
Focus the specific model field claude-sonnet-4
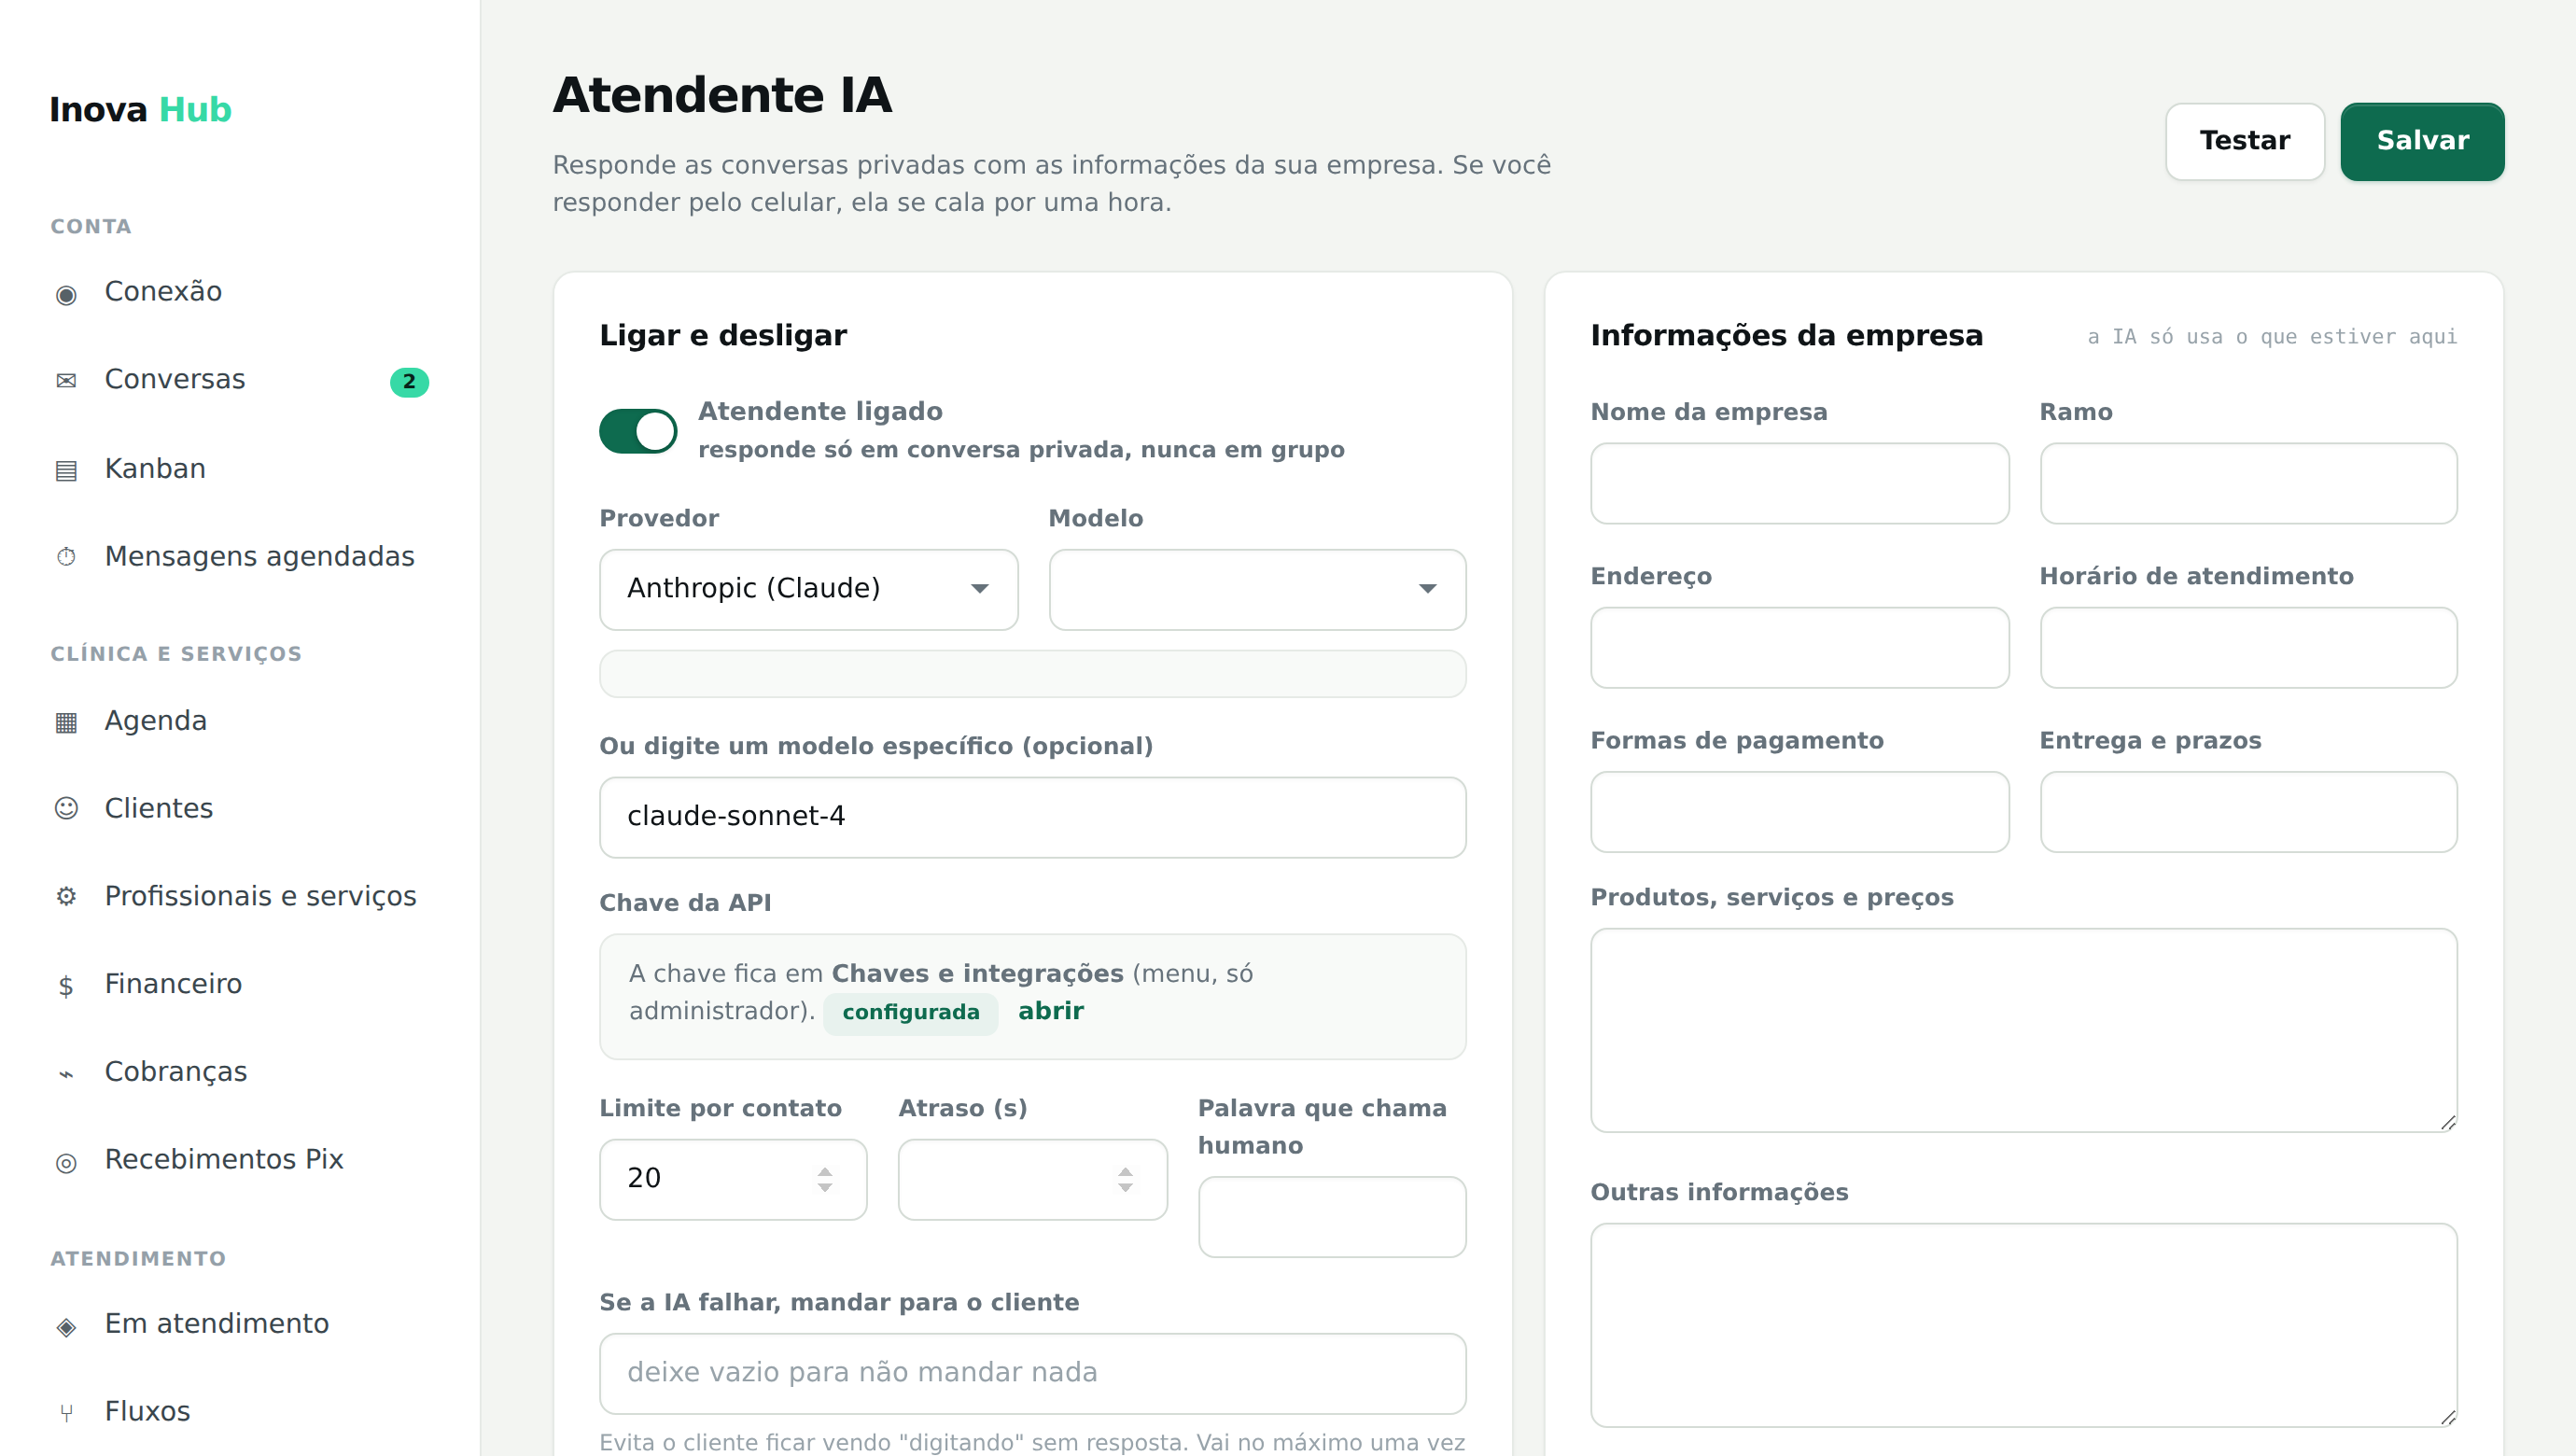tap(1032, 817)
